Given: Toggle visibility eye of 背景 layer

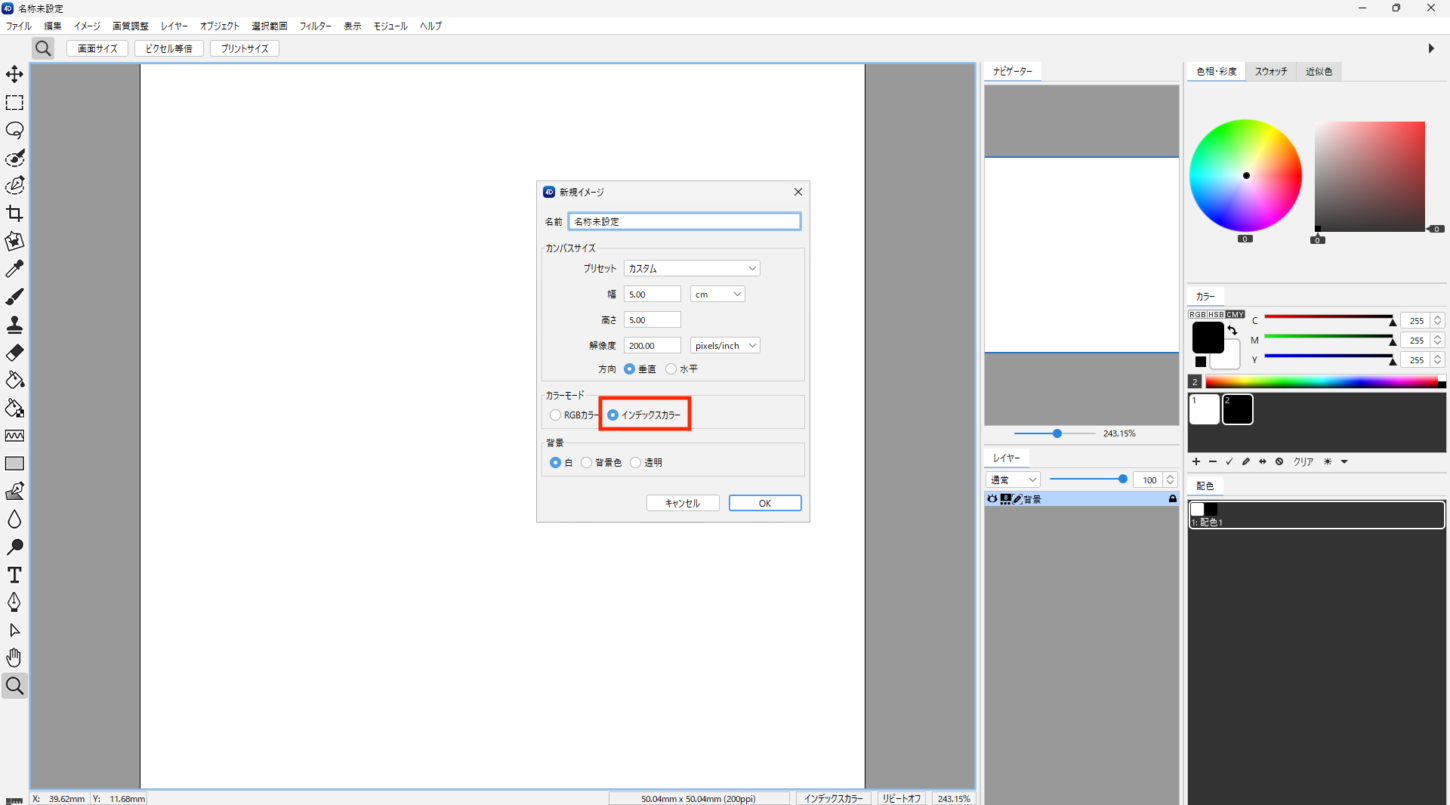Looking at the screenshot, I should [992, 499].
